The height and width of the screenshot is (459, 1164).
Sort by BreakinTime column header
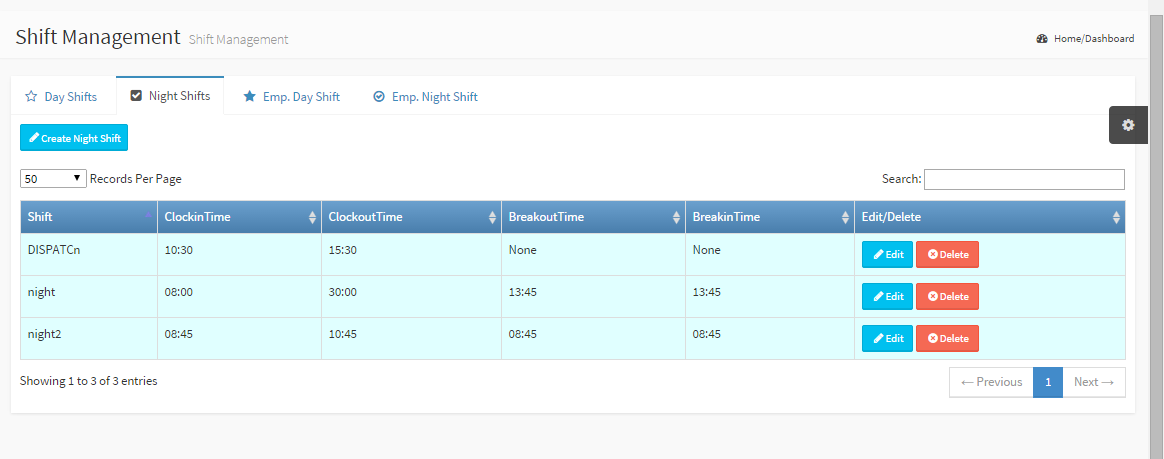point(769,217)
